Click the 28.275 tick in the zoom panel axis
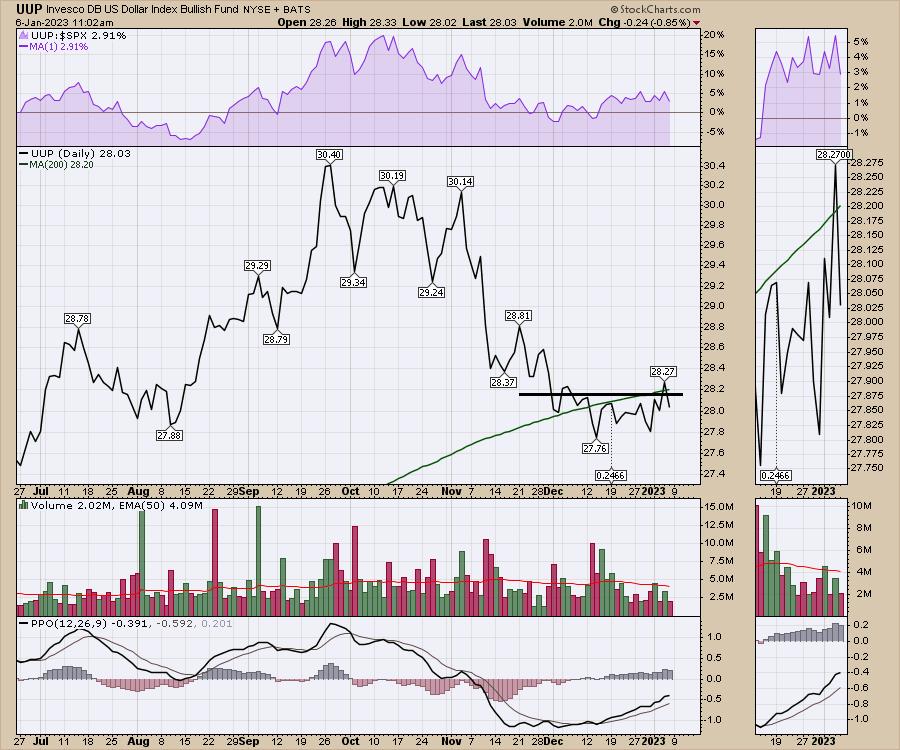Viewport: 900px width, 750px height. coord(867,162)
